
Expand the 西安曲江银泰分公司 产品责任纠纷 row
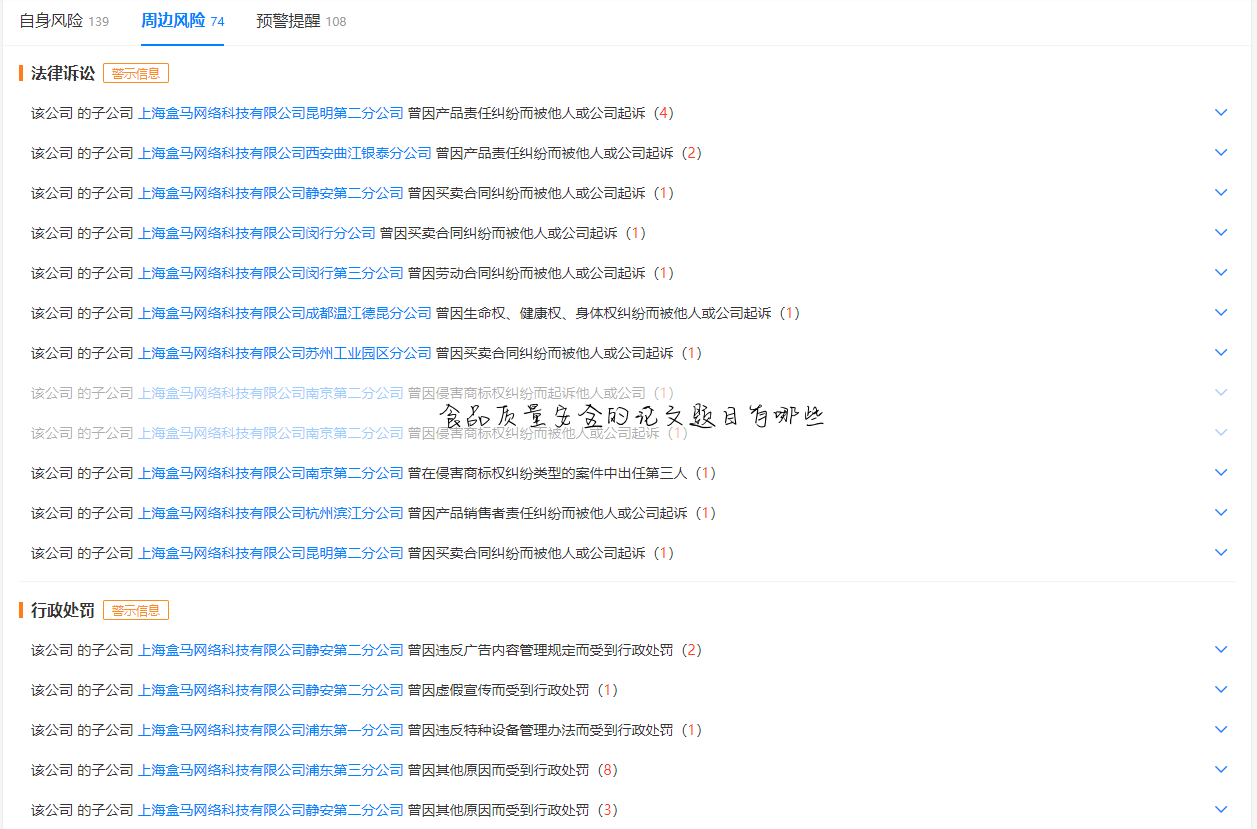(x=1221, y=153)
